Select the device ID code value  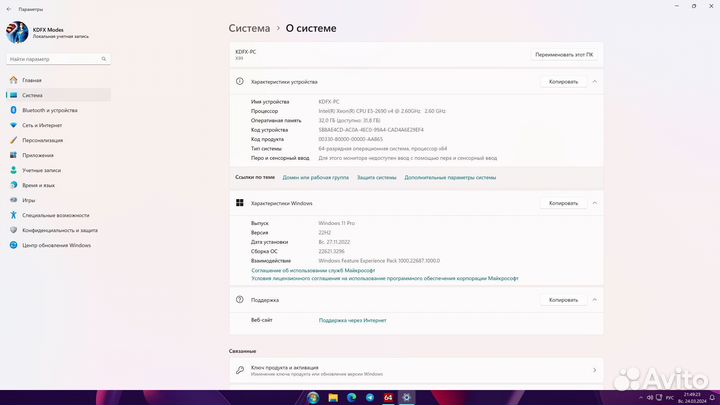click(371, 130)
